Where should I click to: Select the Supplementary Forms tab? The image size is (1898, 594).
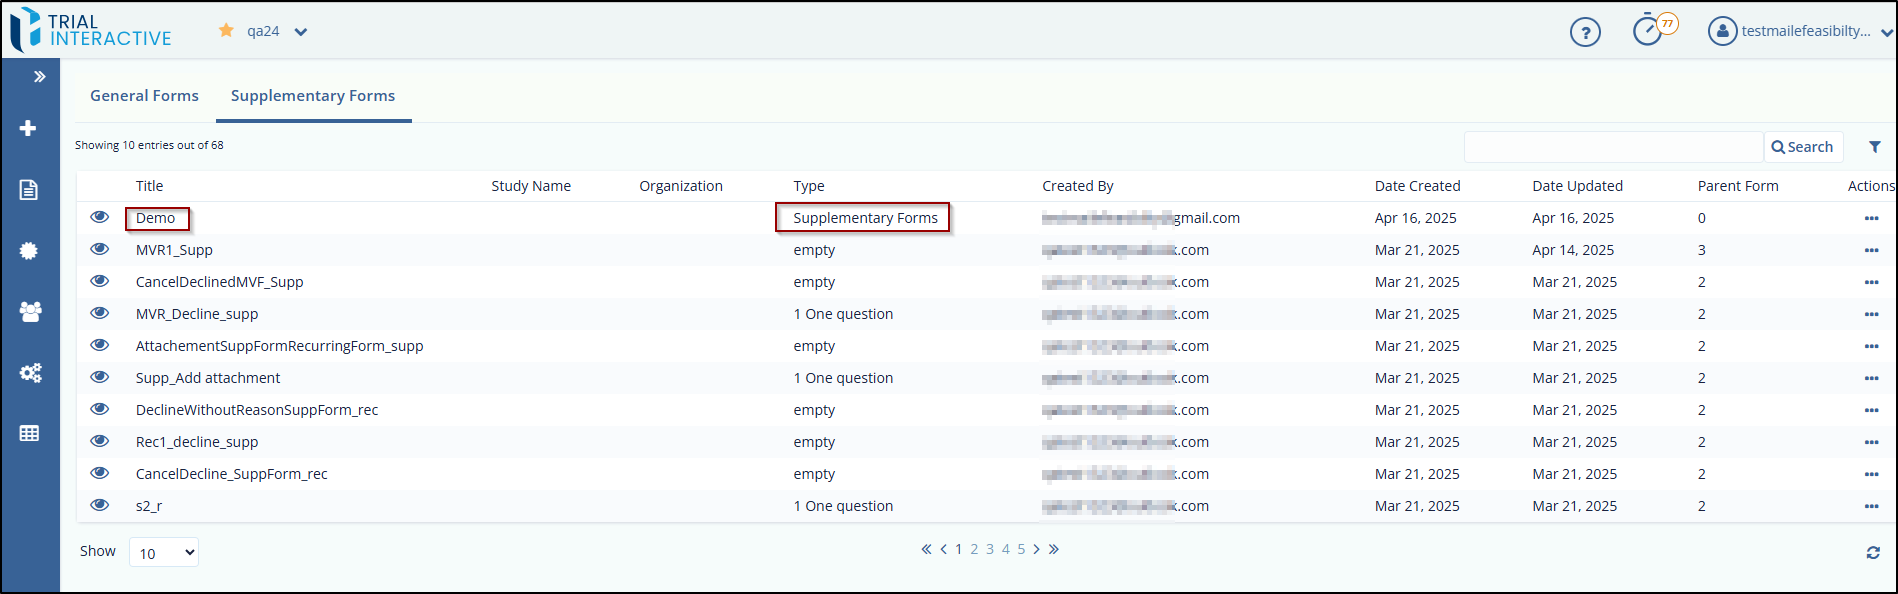(313, 96)
